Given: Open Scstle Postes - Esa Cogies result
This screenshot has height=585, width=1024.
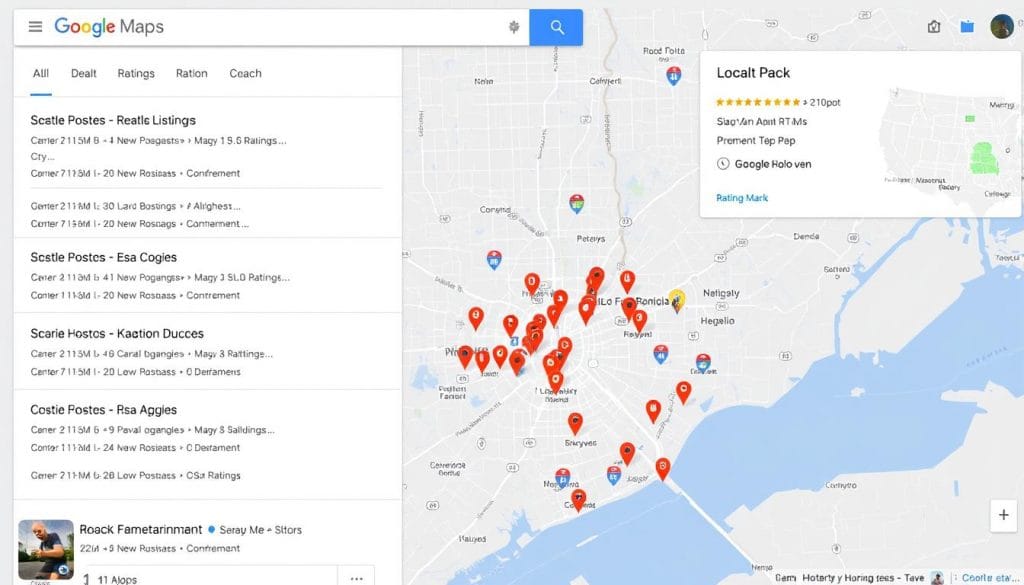Looking at the screenshot, I should pyautogui.click(x=103, y=257).
